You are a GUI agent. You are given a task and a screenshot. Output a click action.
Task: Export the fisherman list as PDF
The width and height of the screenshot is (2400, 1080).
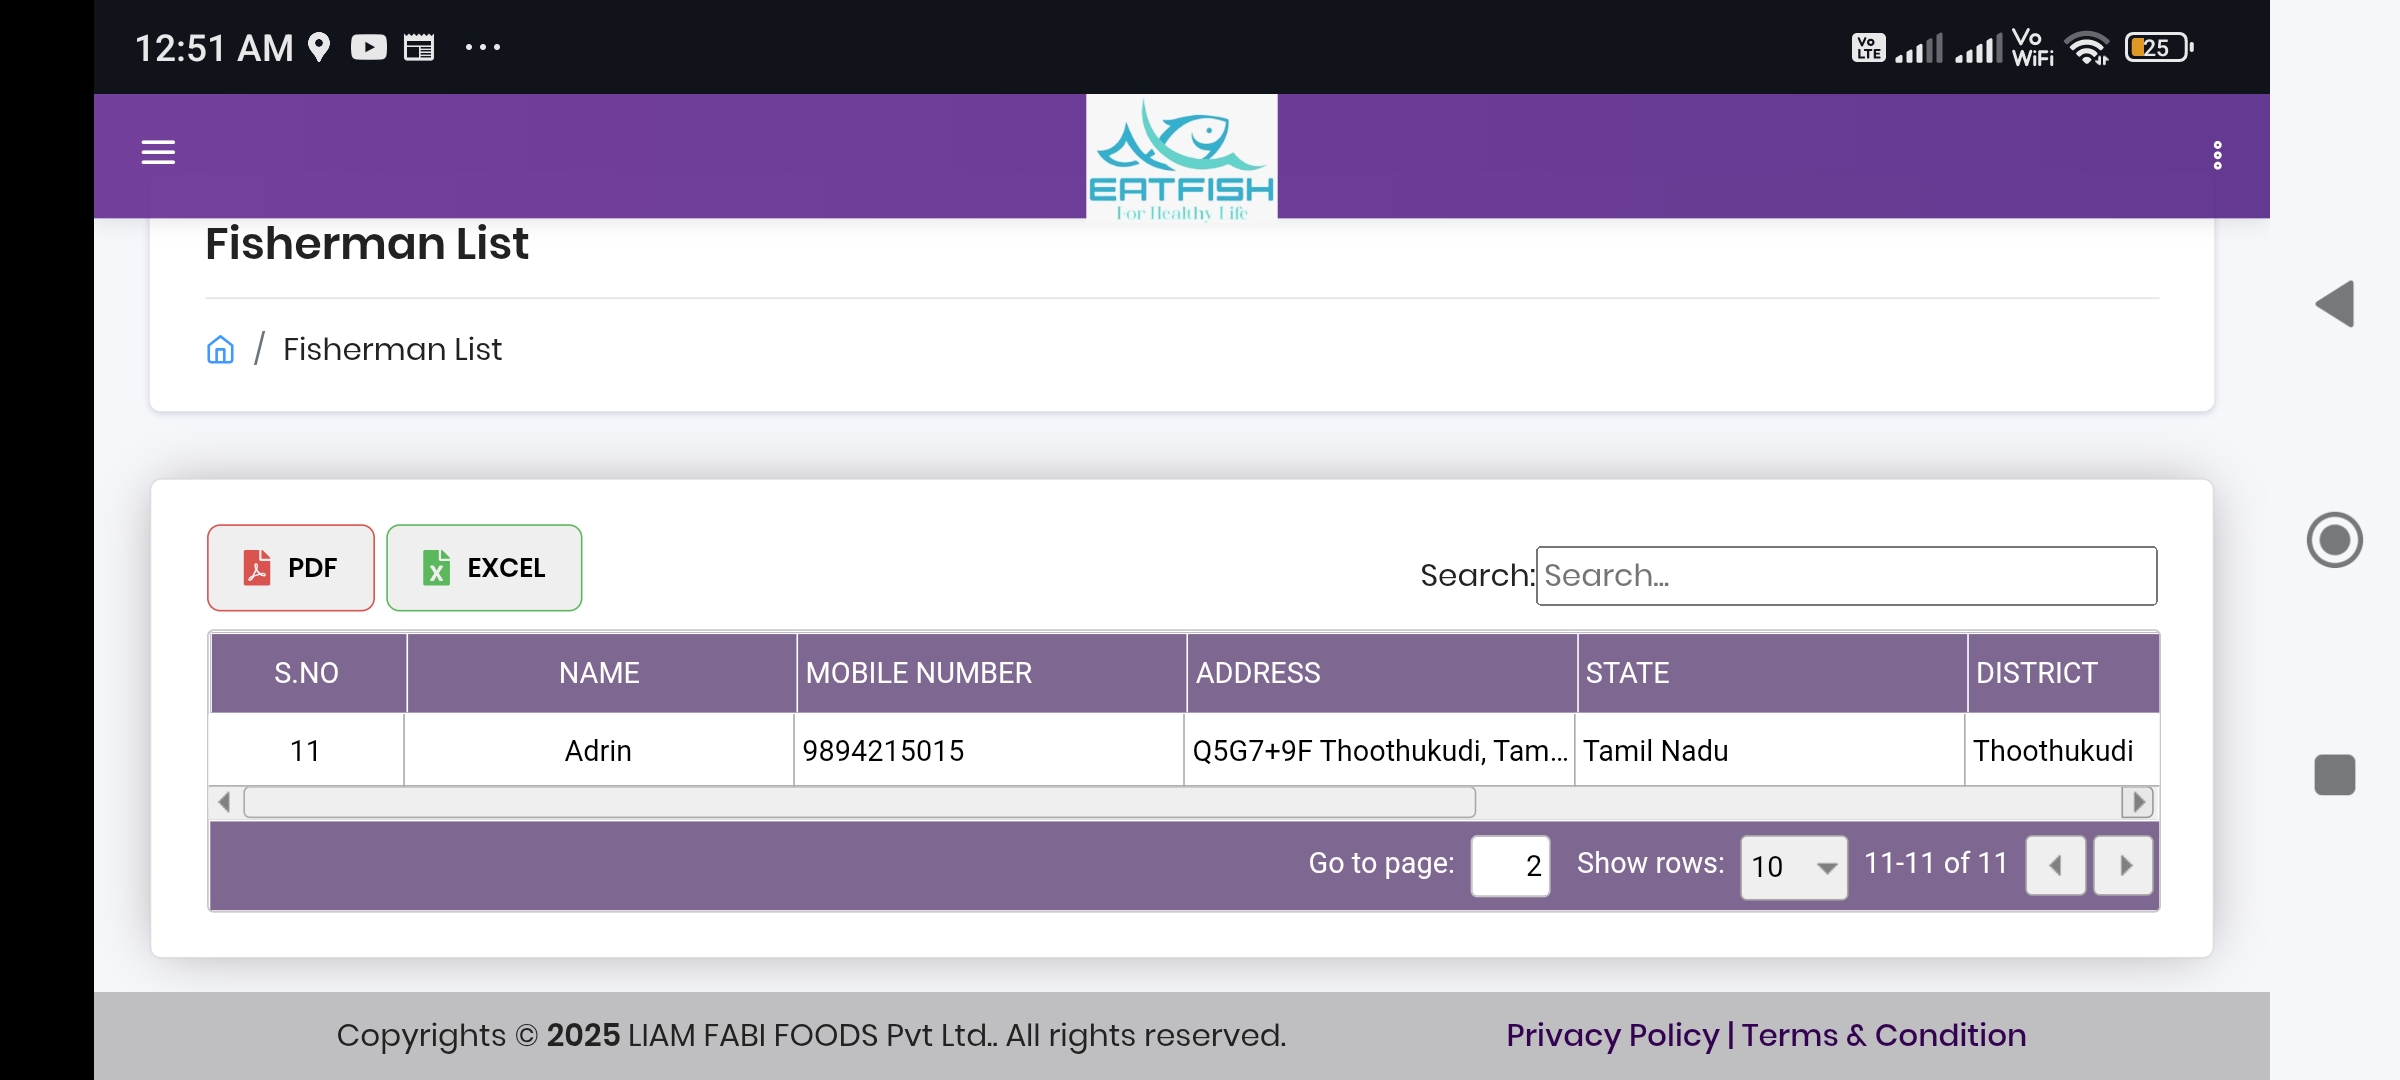pos(291,568)
